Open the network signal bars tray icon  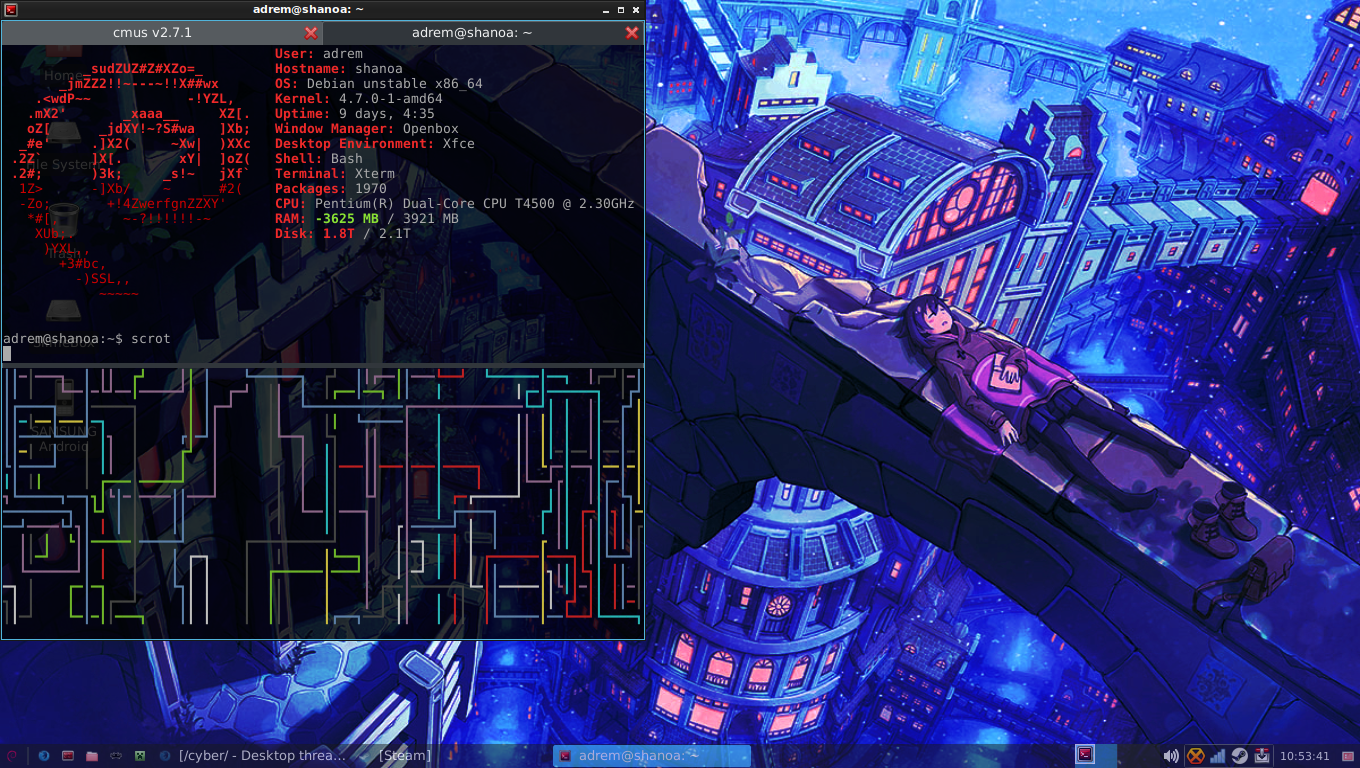[x=1218, y=756]
